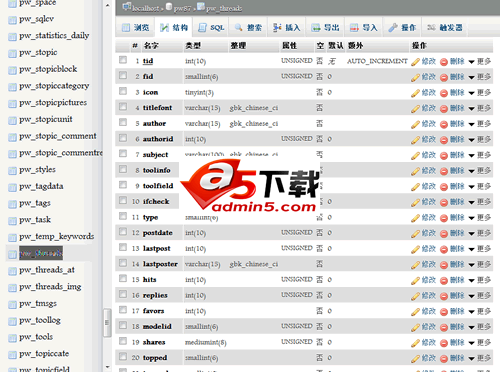This screenshot has height=372, width=500.
Task: Click the red delete icon for lastpost row
Action: (444, 249)
